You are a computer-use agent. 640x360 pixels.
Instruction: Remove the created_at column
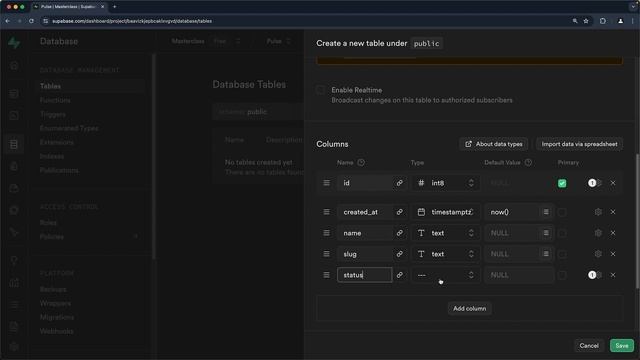[613, 212]
